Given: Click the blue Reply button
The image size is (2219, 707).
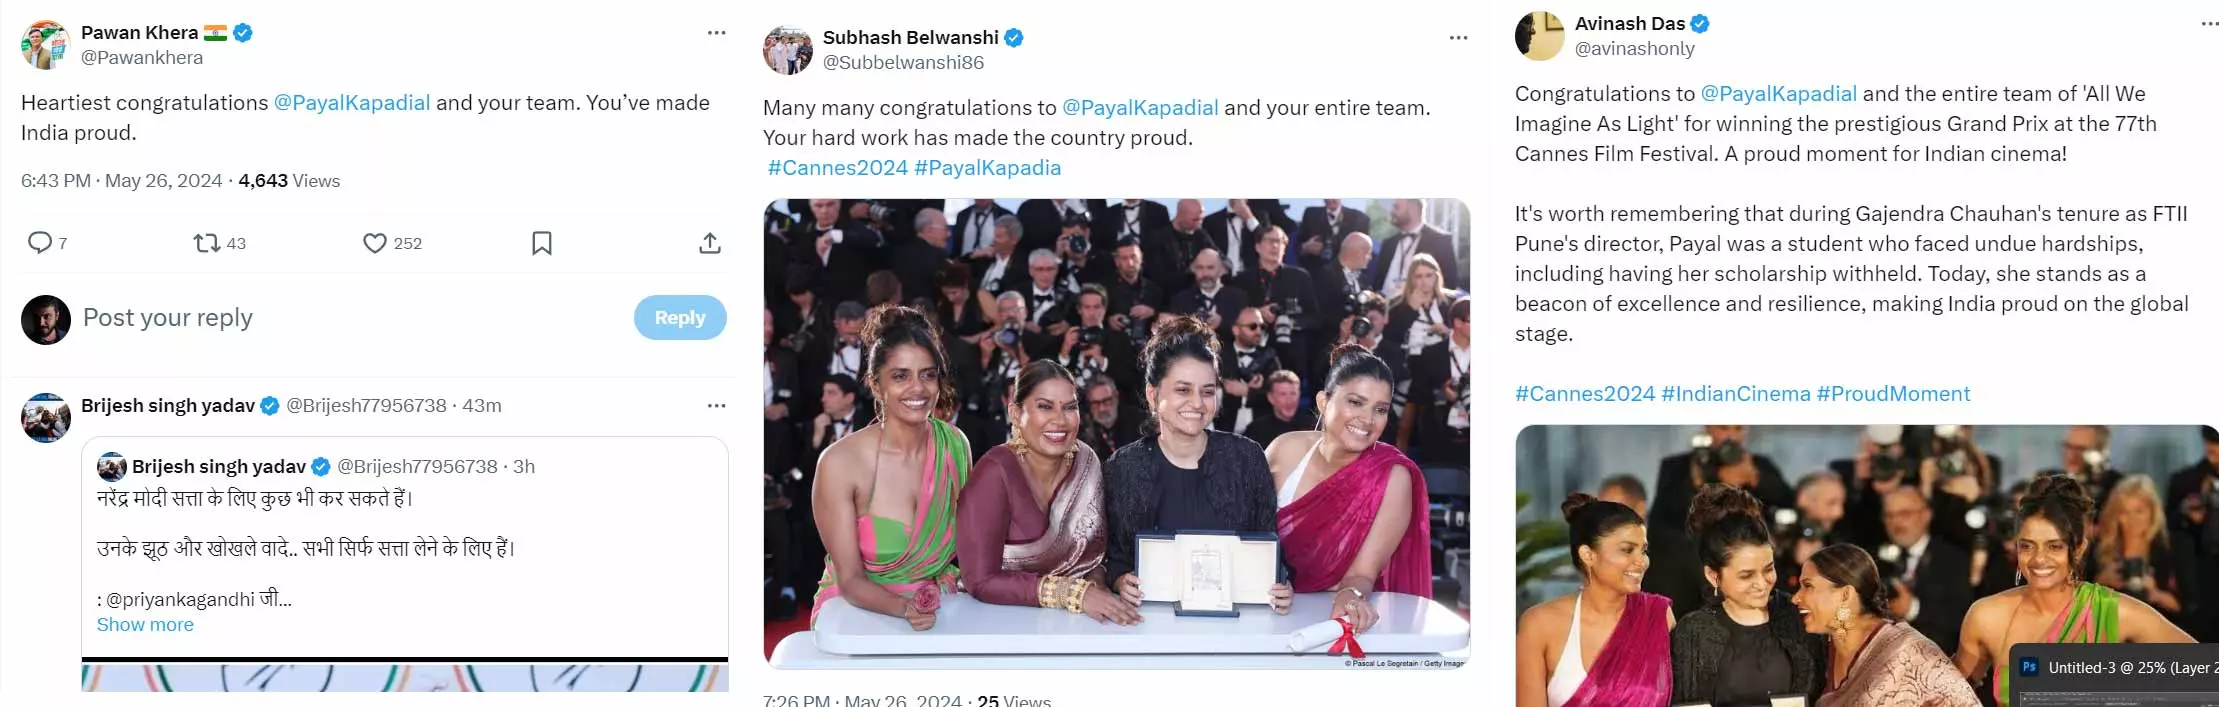Looking at the screenshot, I should [x=680, y=317].
